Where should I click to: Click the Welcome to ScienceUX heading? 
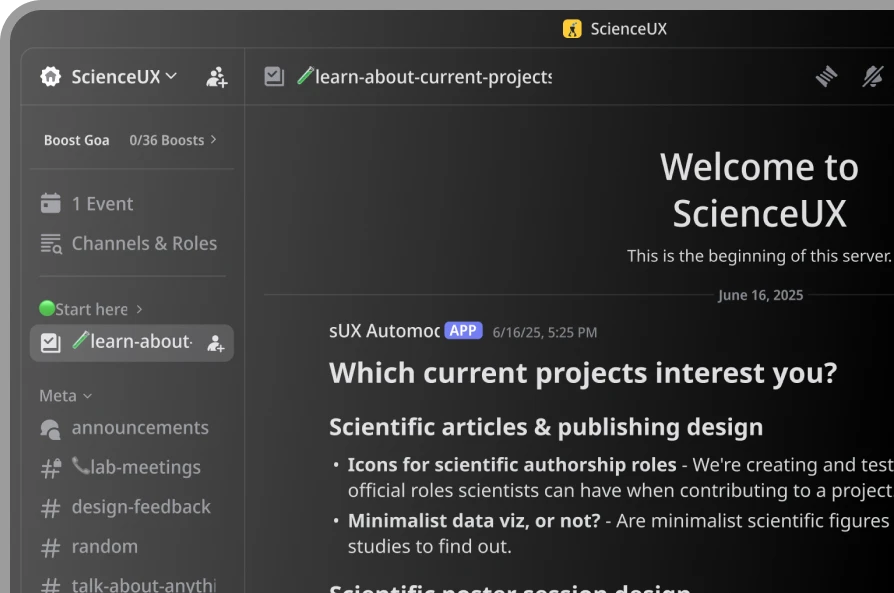(759, 190)
